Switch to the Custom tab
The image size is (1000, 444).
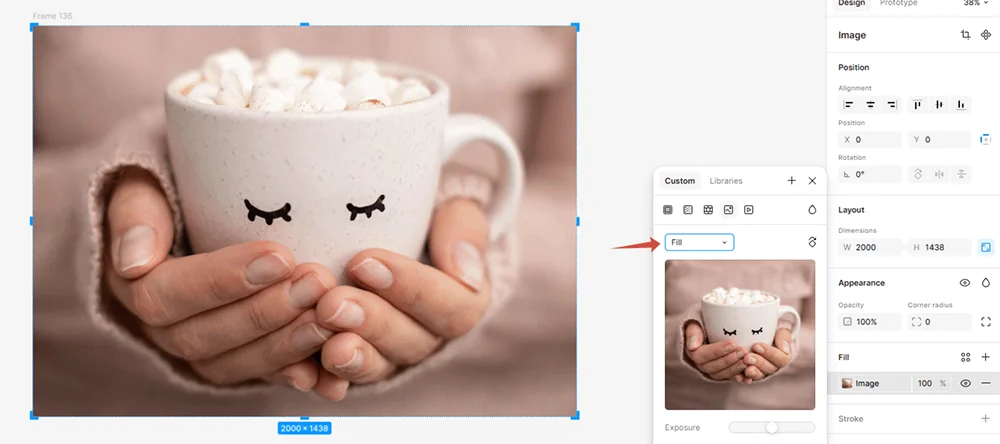tap(680, 181)
